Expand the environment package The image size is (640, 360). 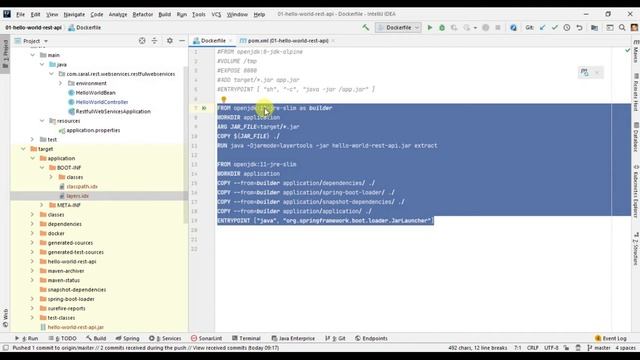60,83
